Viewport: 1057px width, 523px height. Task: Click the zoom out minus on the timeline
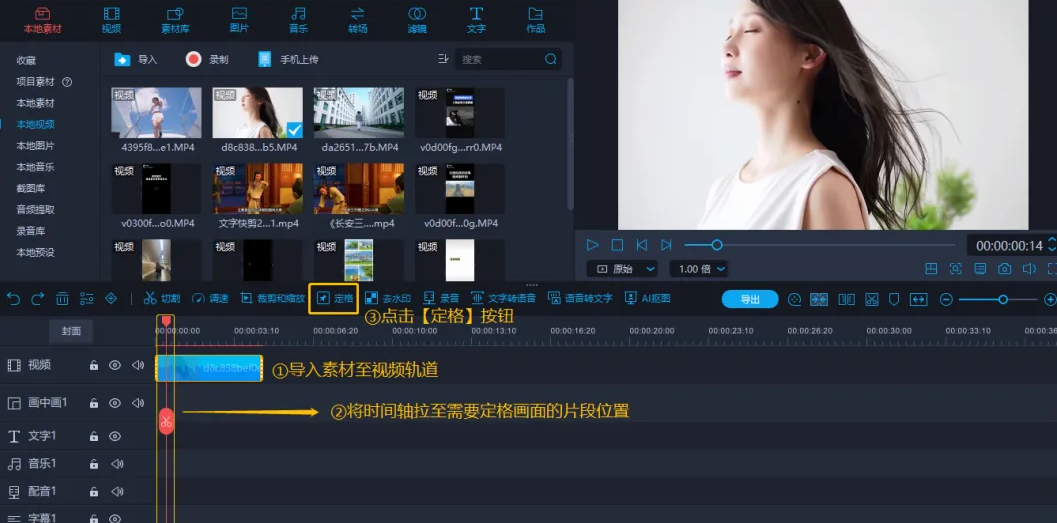(946, 299)
